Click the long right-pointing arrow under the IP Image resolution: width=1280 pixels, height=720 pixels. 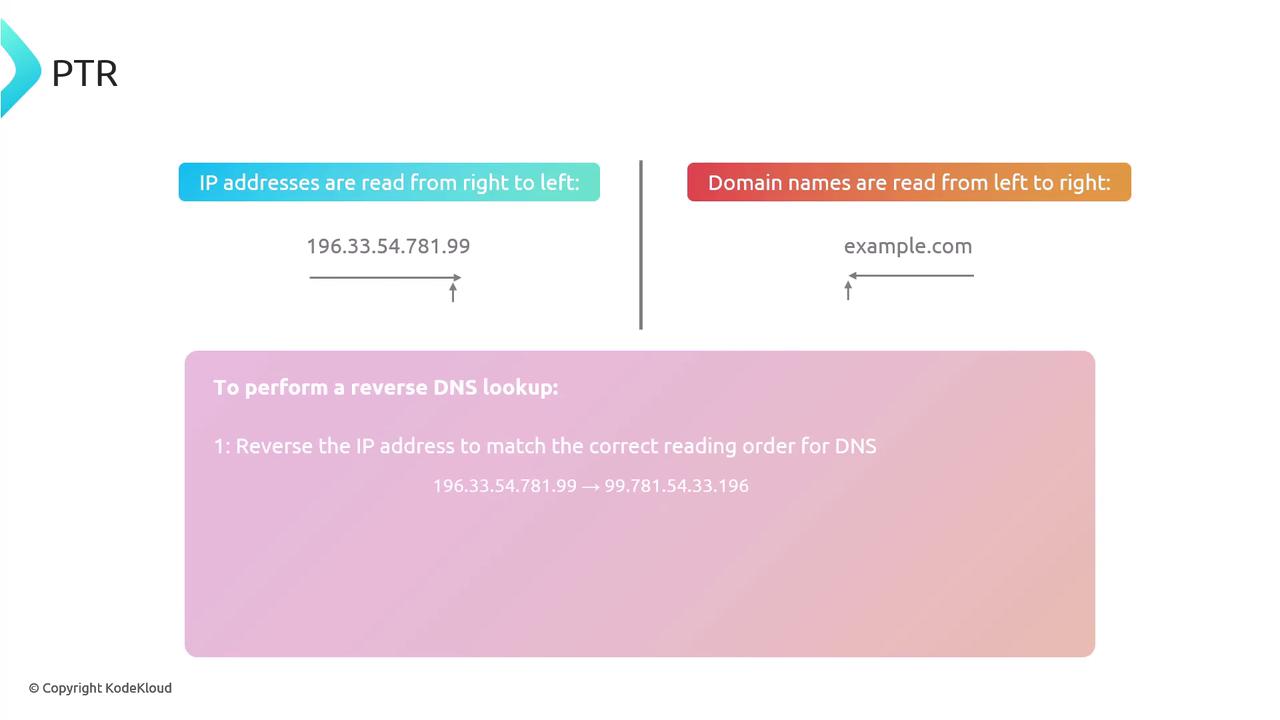pyautogui.click(x=385, y=277)
